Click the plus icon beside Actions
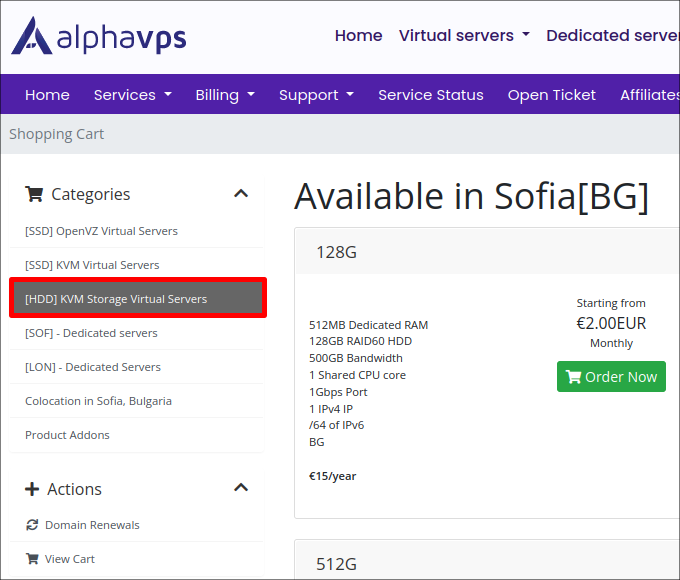 pyautogui.click(x=32, y=489)
